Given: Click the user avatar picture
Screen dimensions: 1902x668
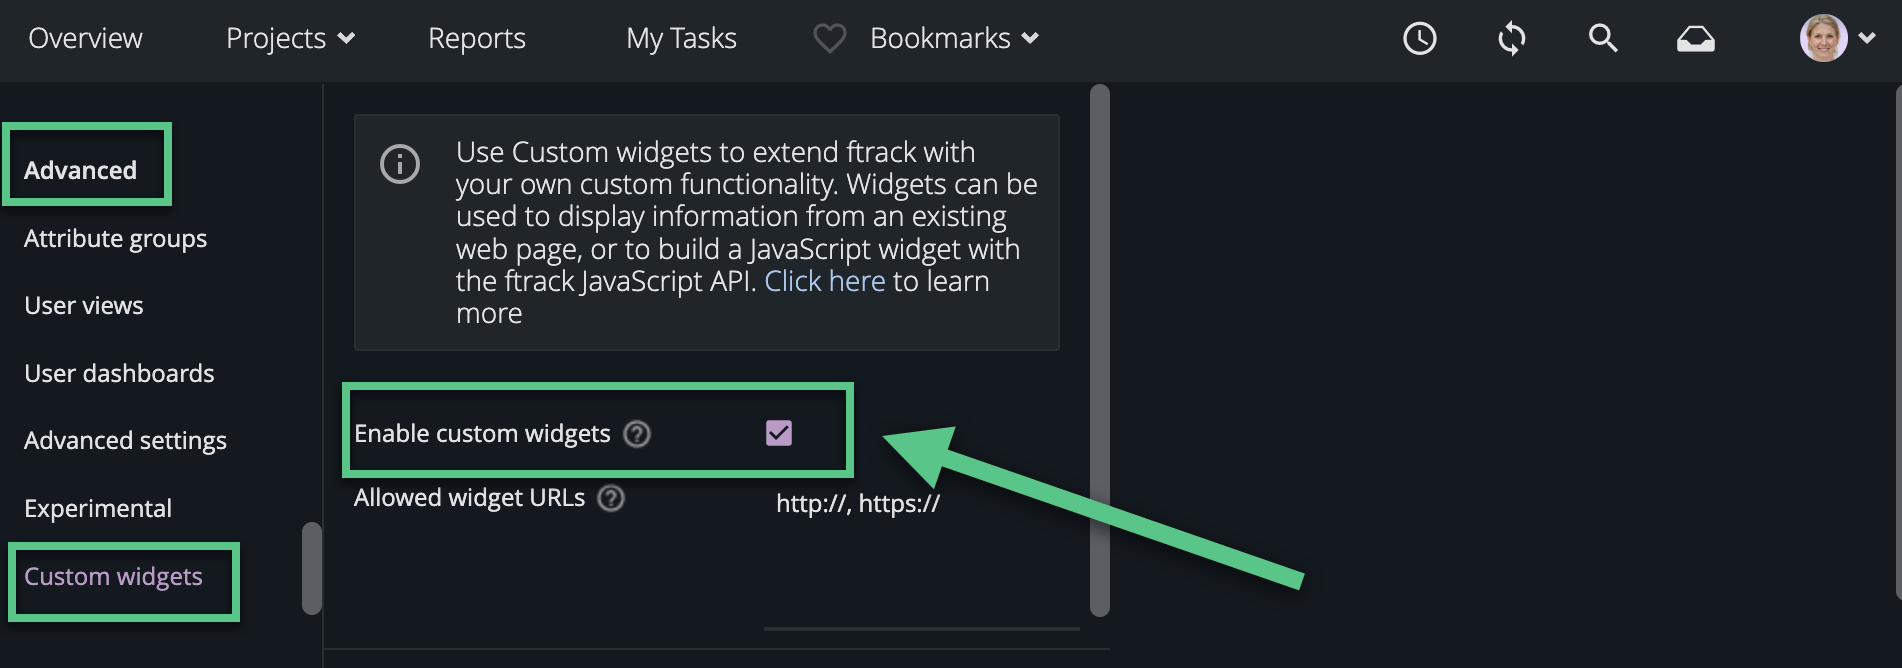Looking at the screenshot, I should pyautogui.click(x=1824, y=39).
